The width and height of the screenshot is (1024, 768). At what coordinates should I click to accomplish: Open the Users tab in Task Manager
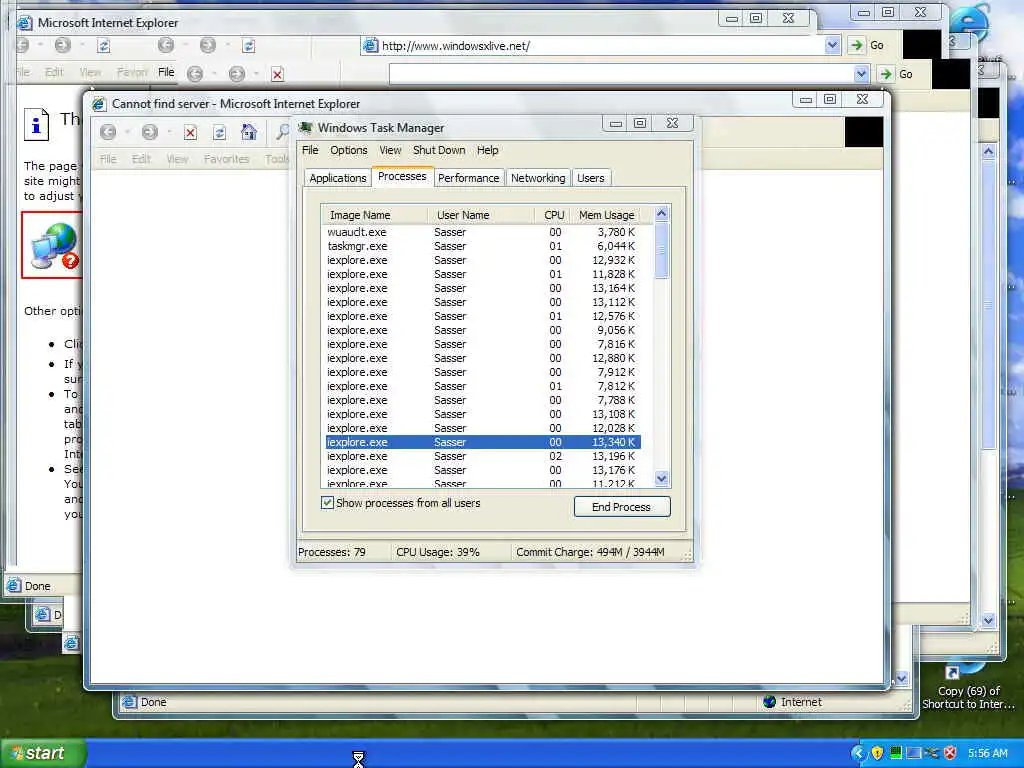590,178
